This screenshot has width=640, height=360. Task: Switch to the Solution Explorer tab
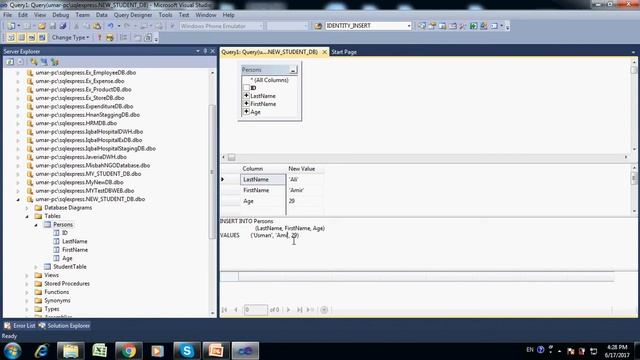click(x=64, y=326)
